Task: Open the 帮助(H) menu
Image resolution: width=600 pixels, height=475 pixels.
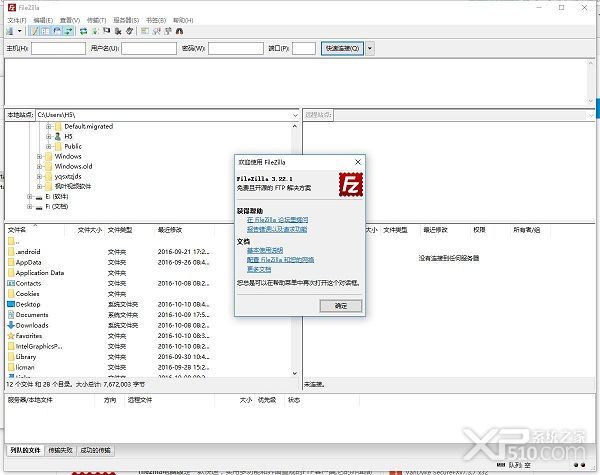Action: click(x=183, y=20)
